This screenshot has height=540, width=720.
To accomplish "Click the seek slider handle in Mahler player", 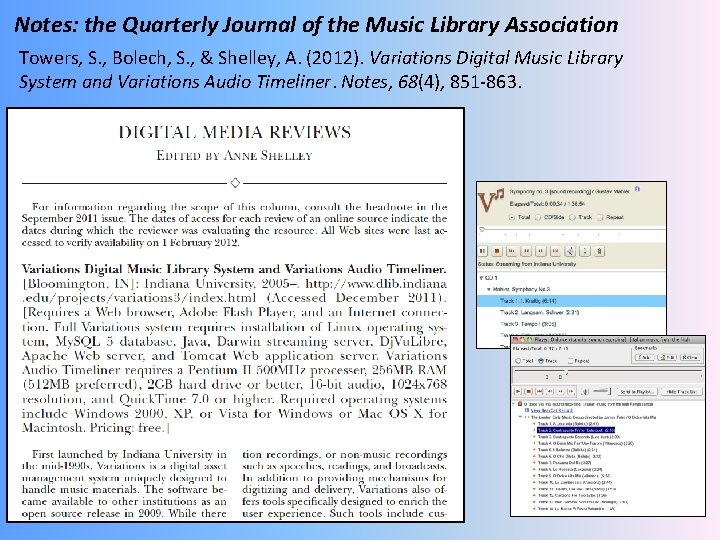I will point(482,229).
